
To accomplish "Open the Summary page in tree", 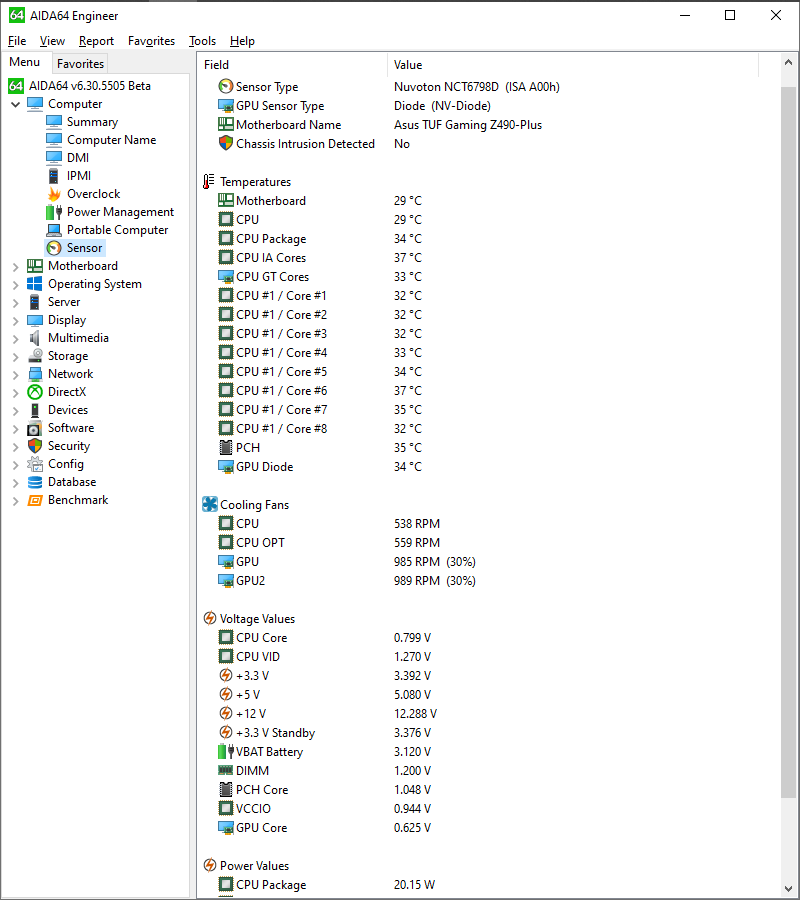I will 92,122.
